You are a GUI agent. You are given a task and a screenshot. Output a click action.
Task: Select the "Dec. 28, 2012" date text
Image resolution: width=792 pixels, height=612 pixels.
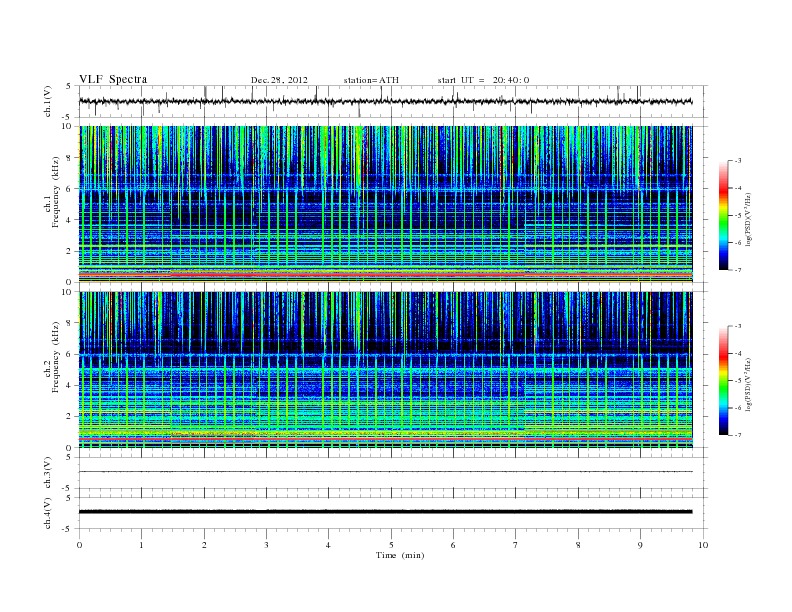tap(279, 80)
